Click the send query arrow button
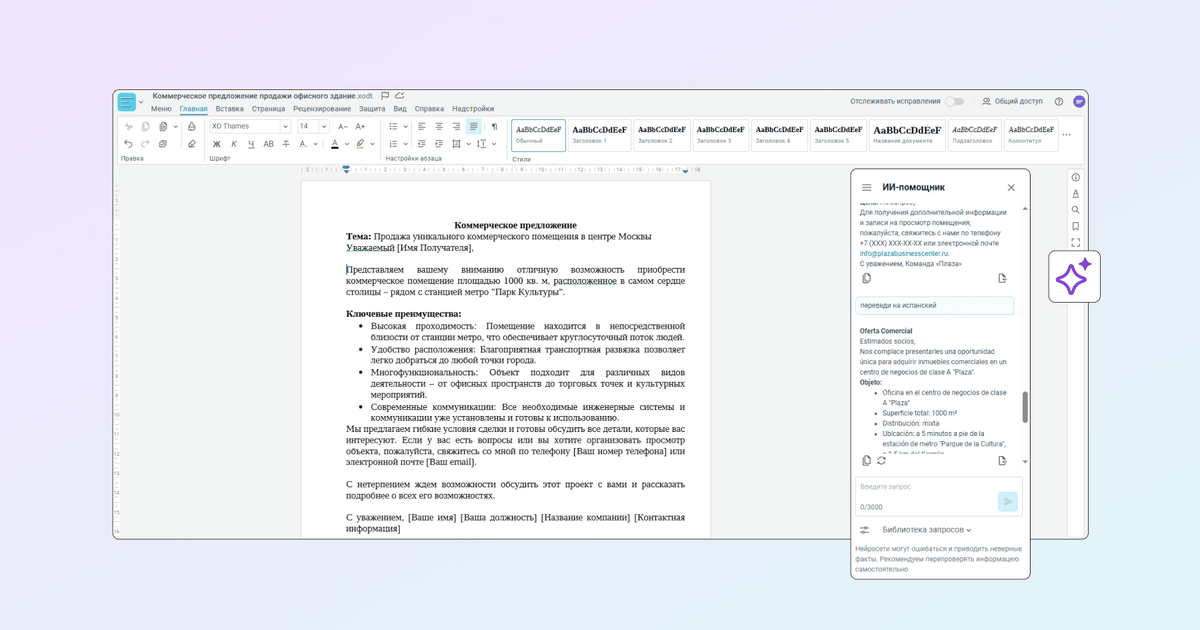Viewport: 1200px width, 630px height. 1007,502
